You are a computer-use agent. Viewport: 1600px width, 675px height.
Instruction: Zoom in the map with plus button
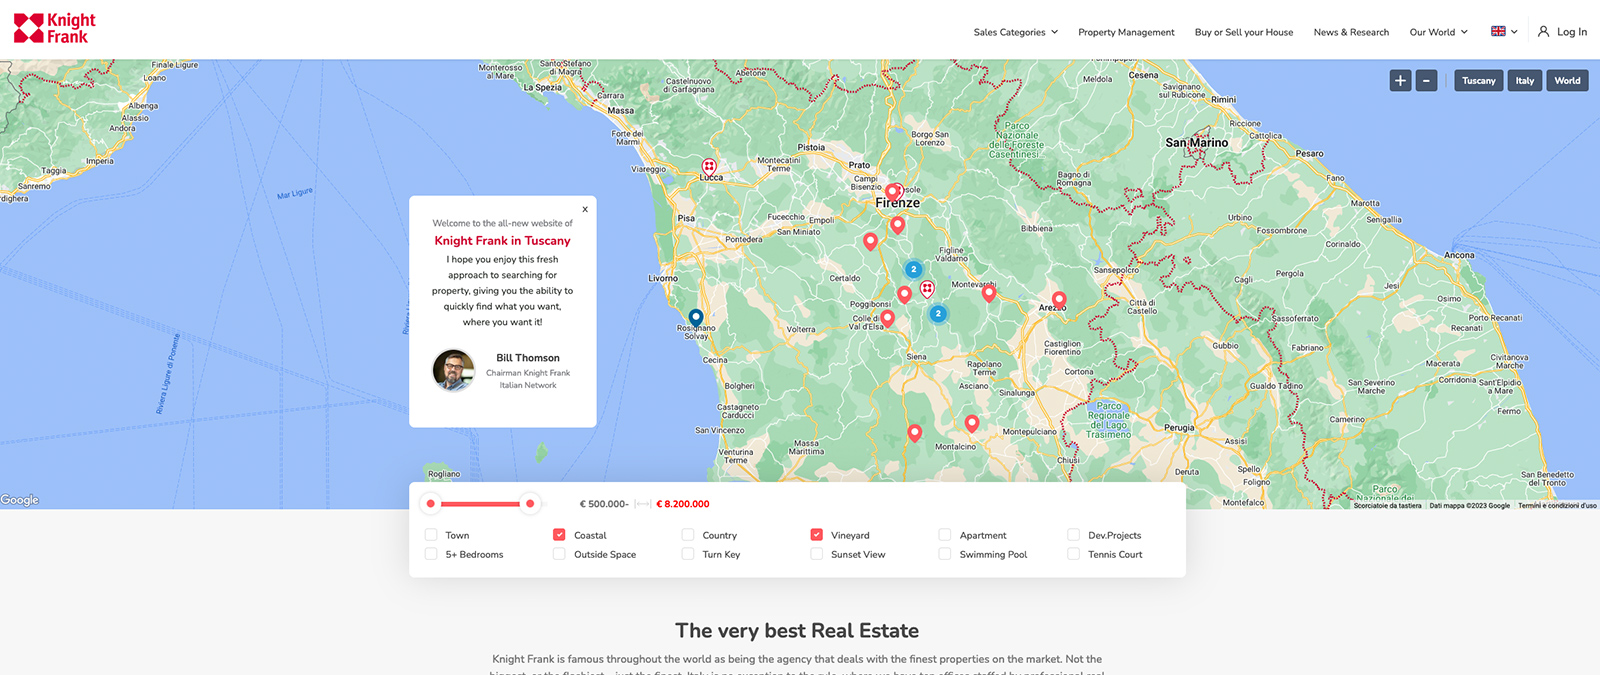[x=1400, y=81]
